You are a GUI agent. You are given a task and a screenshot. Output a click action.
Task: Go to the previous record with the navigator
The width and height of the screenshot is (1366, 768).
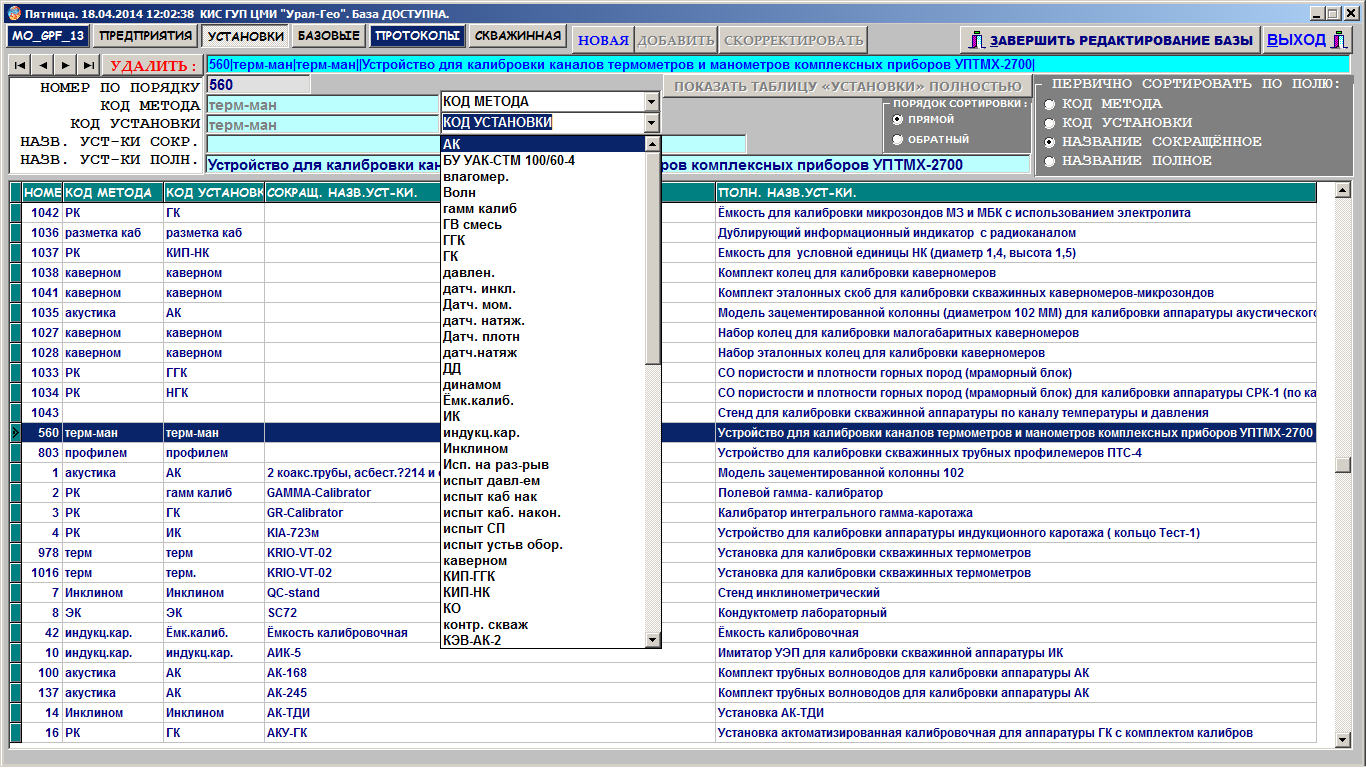[43, 65]
